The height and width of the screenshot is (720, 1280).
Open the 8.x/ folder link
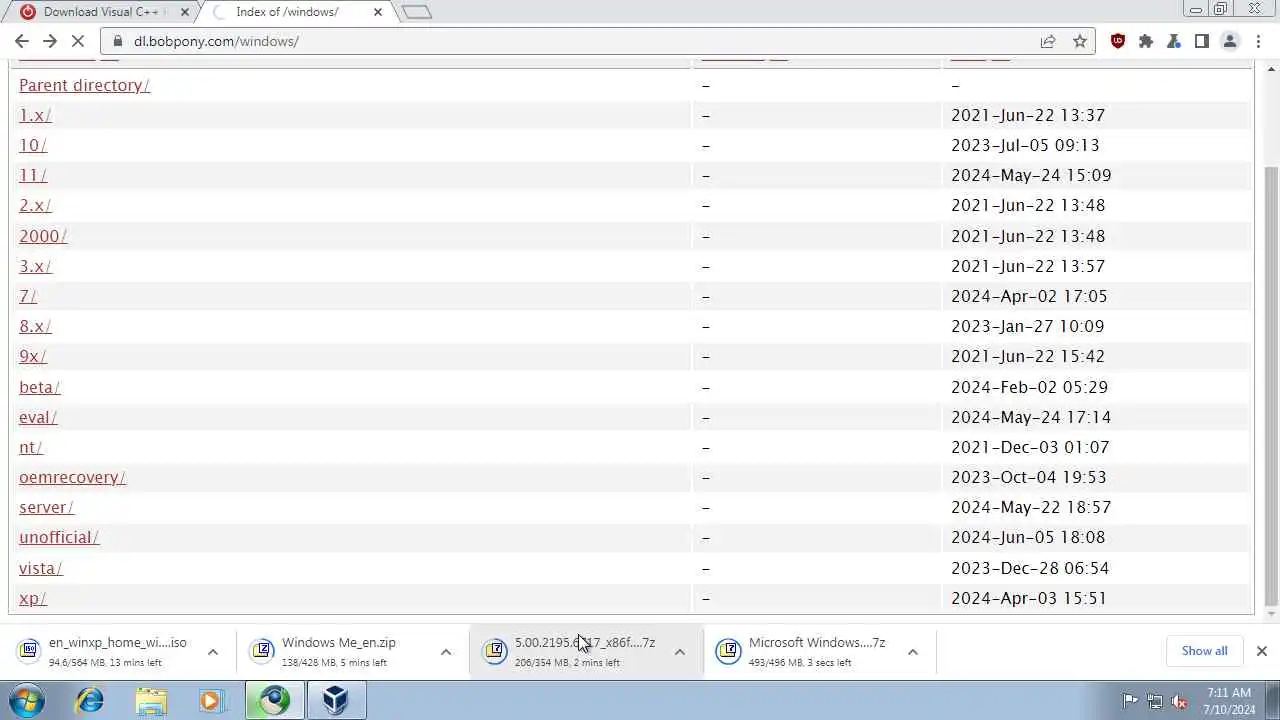35,326
